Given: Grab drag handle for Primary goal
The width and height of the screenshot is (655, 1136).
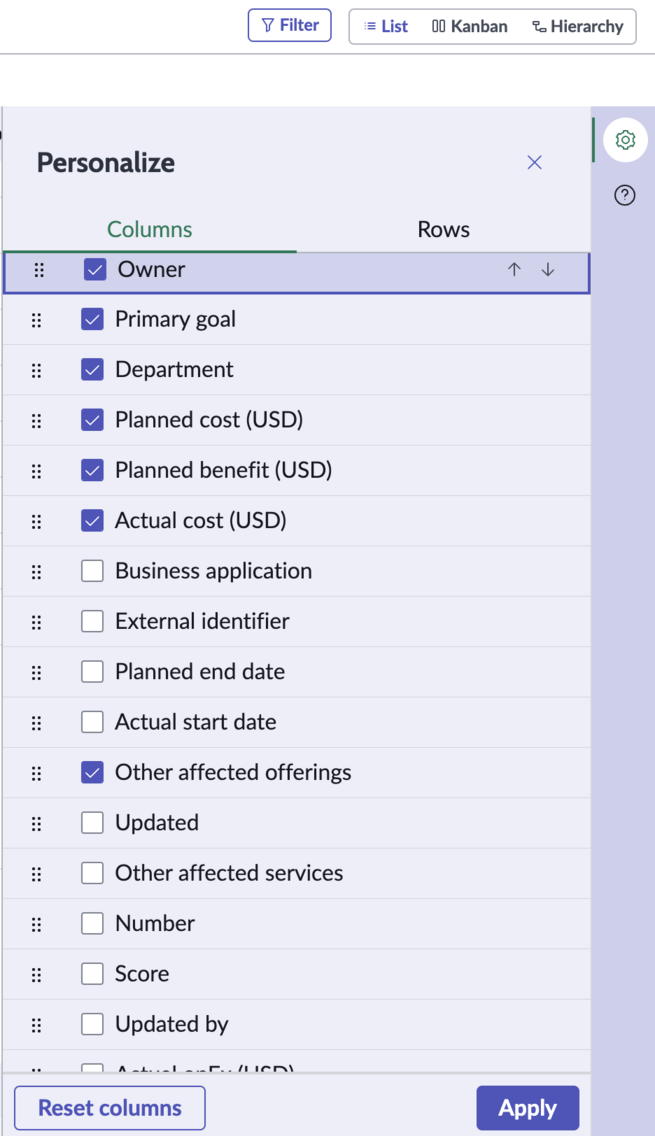Looking at the screenshot, I should [37, 320].
